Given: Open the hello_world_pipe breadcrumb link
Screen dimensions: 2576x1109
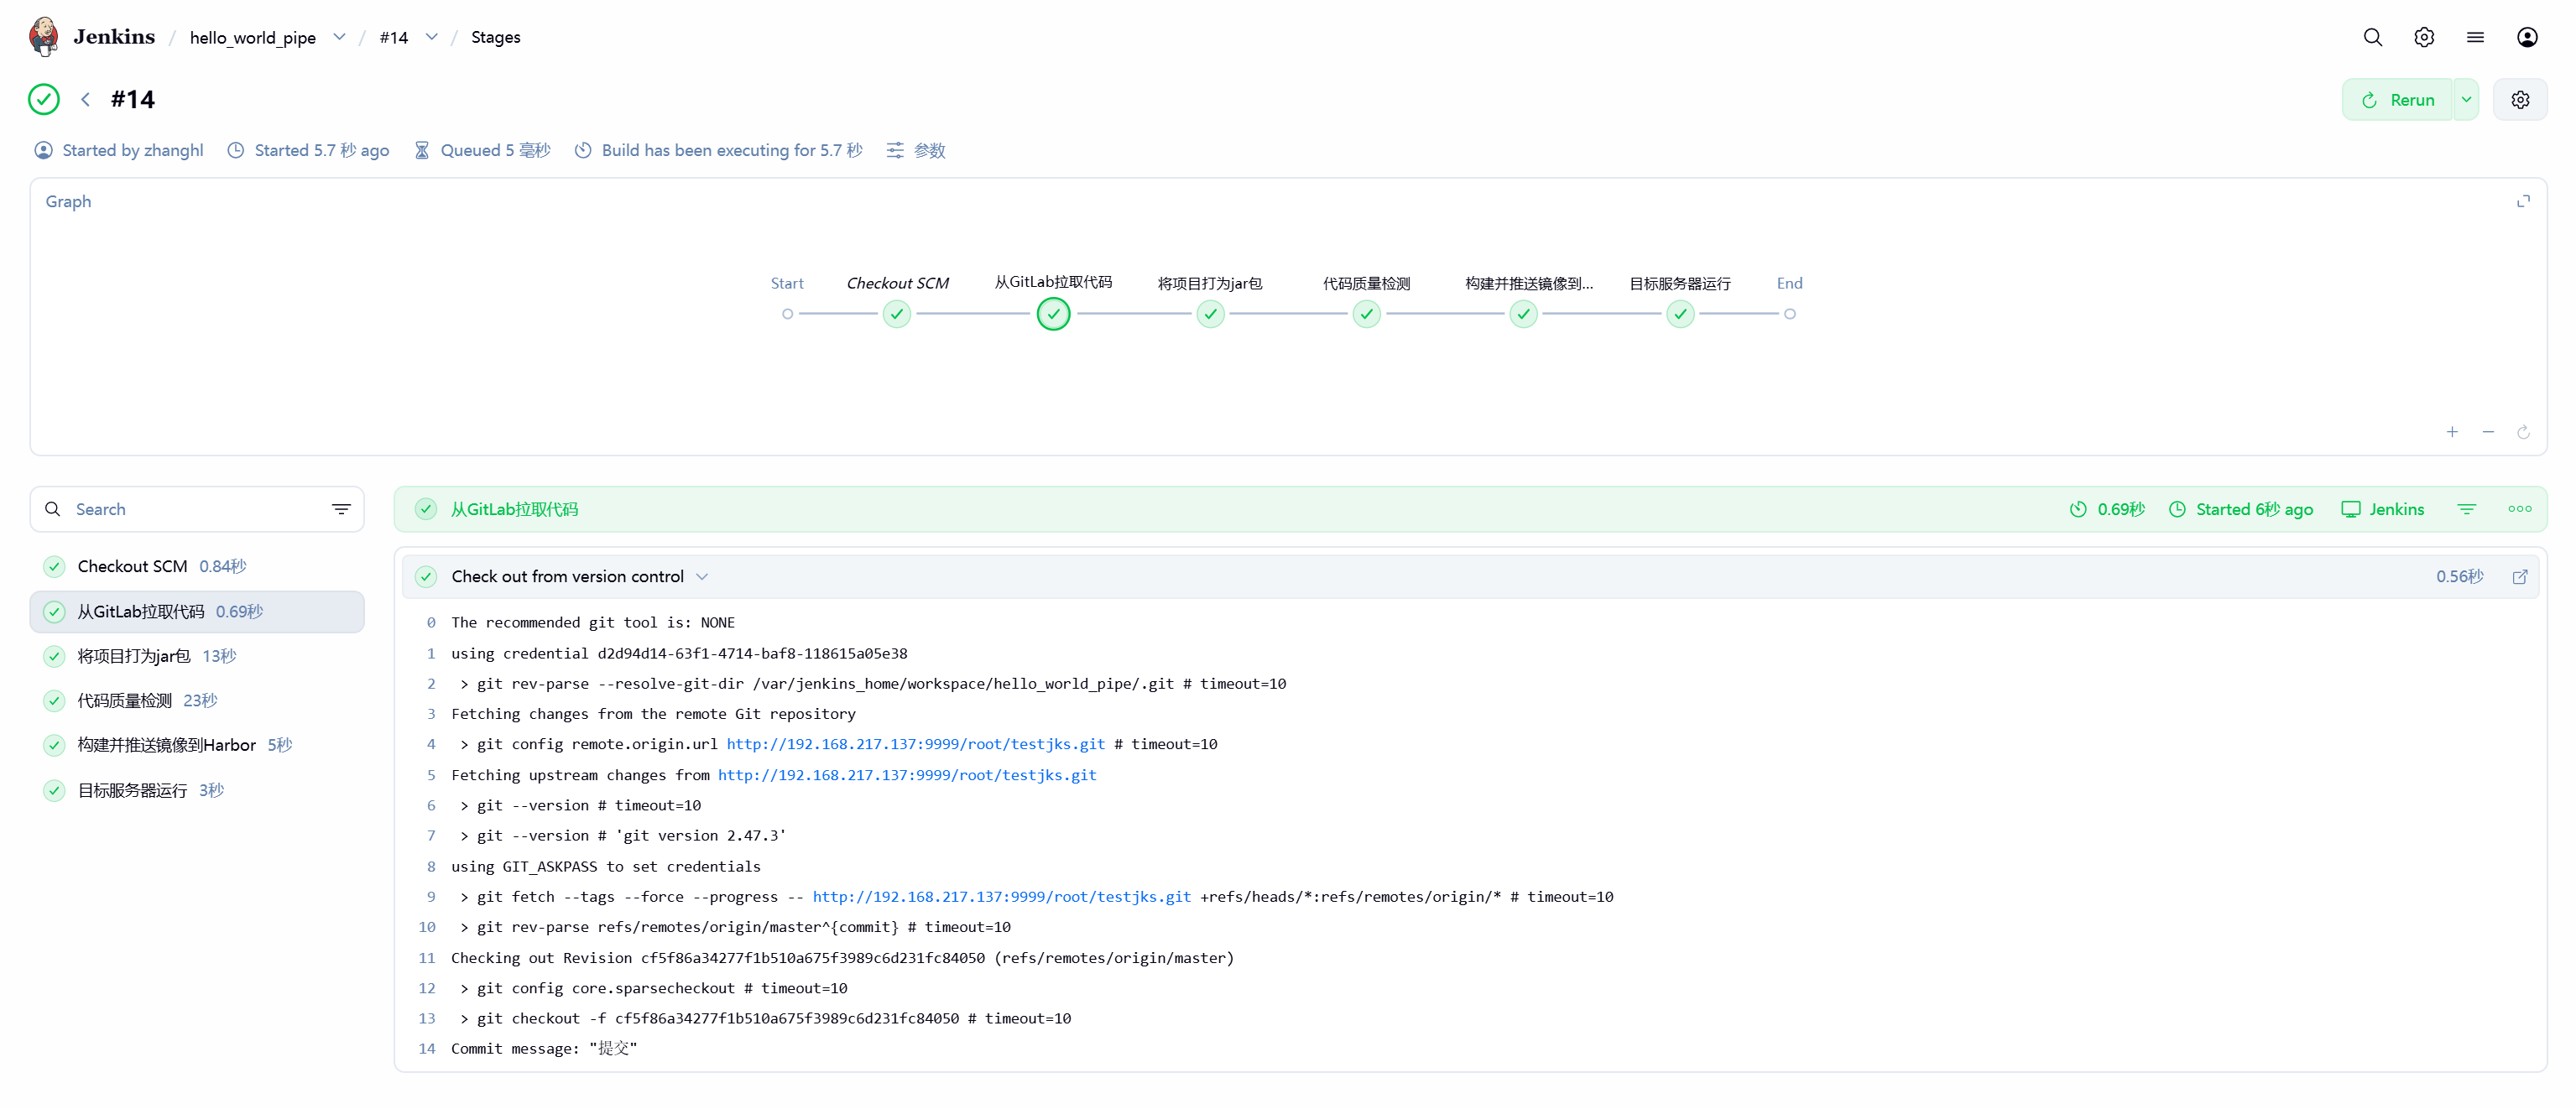Looking at the screenshot, I should click(x=253, y=37).
